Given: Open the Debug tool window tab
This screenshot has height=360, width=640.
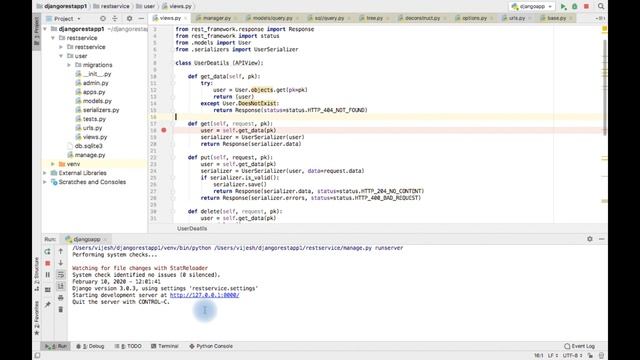Looking at the screenshot, I should click(91, 346).
